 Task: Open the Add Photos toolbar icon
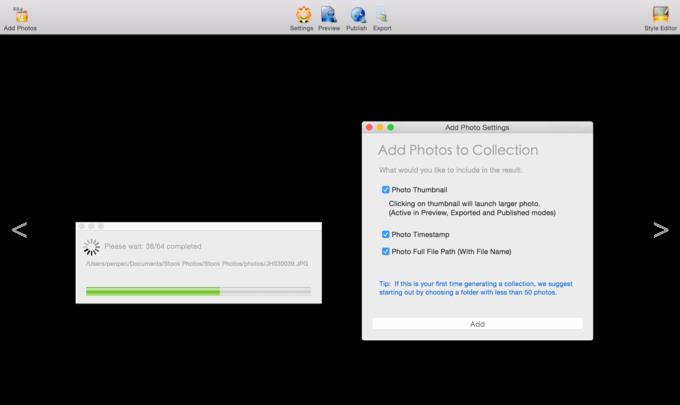click(x=20, y=18)
